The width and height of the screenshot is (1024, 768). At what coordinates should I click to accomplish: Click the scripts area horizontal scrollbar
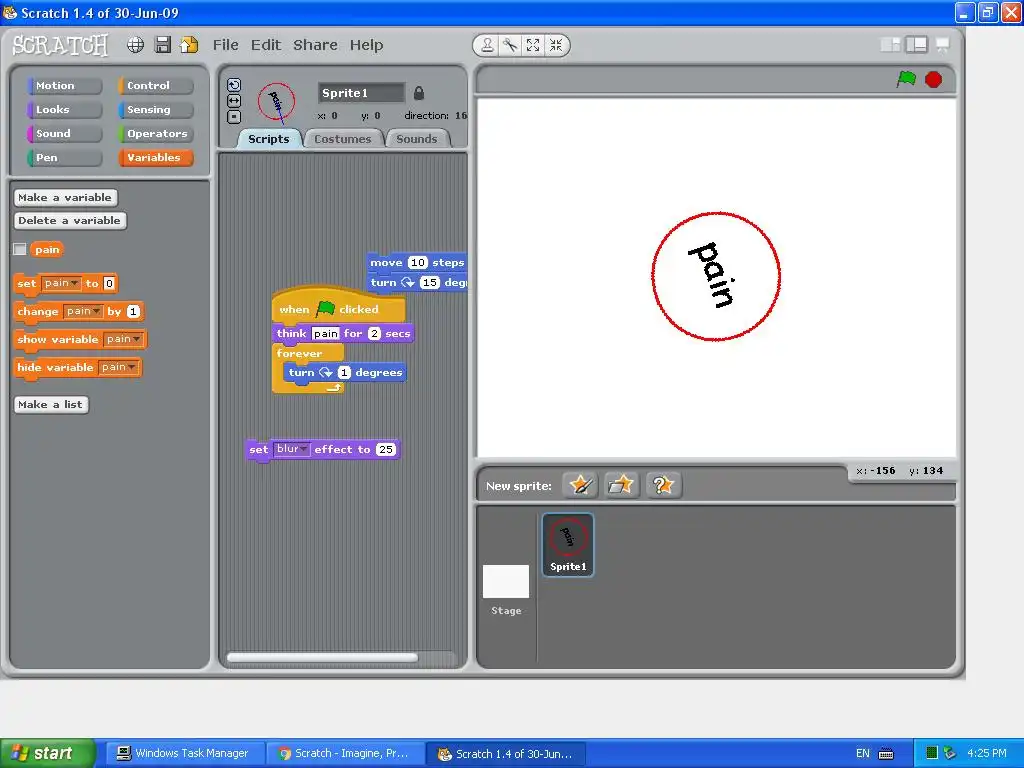(322, 658)
